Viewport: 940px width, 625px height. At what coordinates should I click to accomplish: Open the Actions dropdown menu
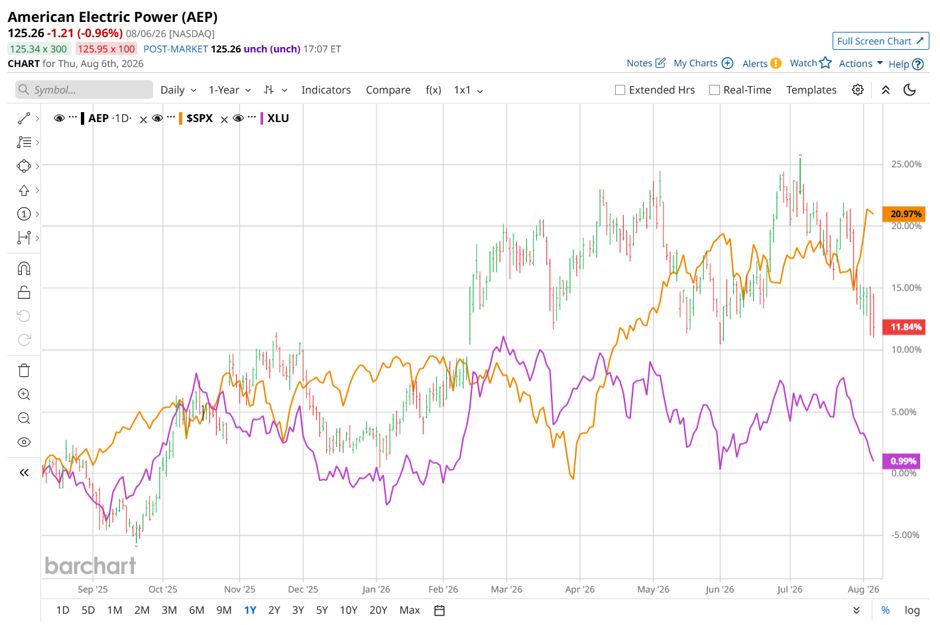(860, 63)
